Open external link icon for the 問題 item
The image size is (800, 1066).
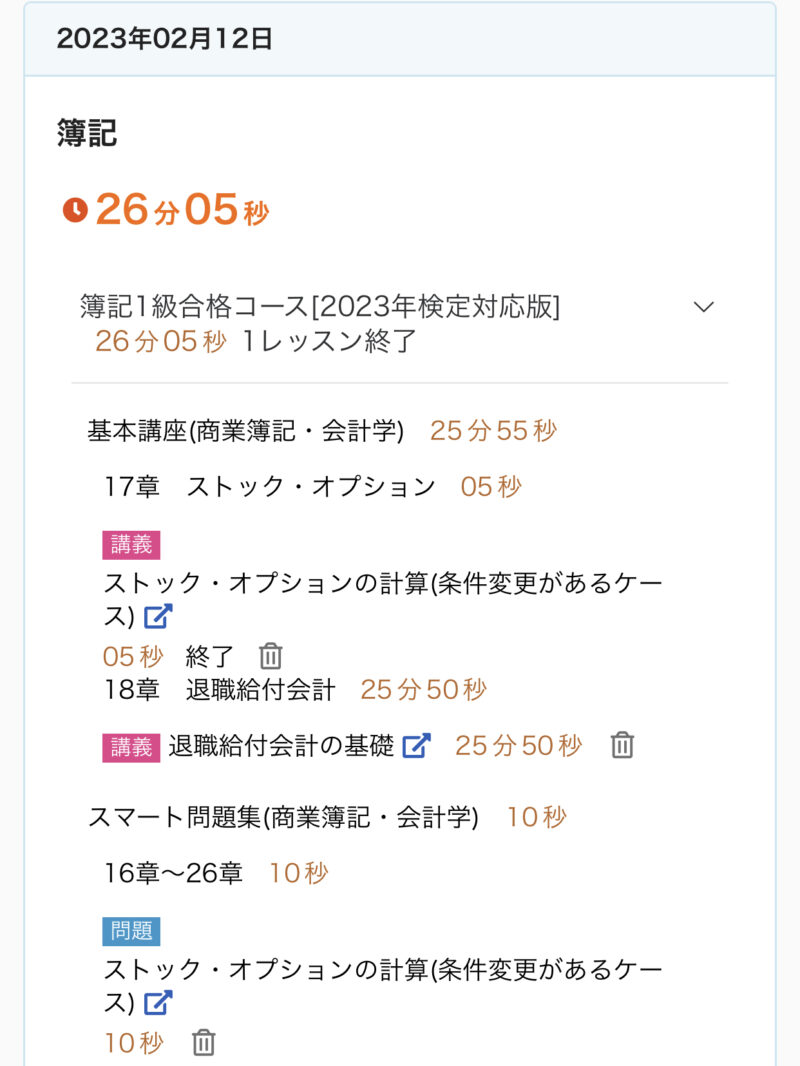click(158, 1002)
